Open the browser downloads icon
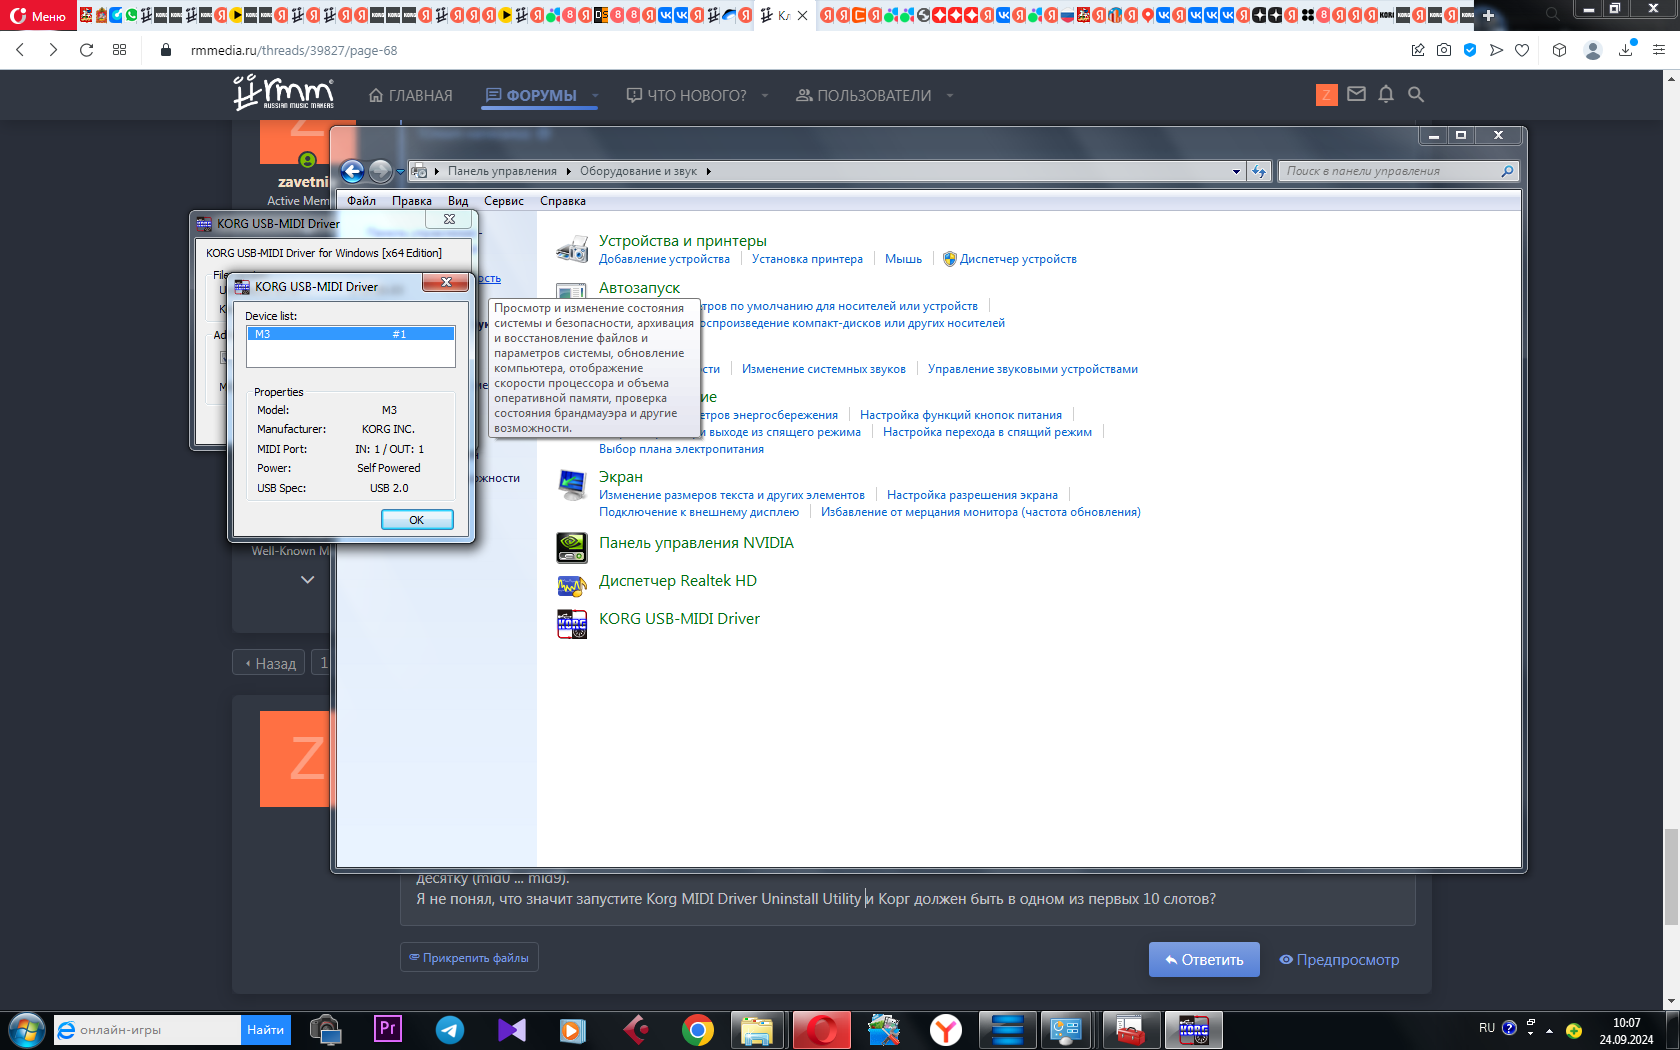This screenshot has width=1680, height=1050. point(1626,50)
